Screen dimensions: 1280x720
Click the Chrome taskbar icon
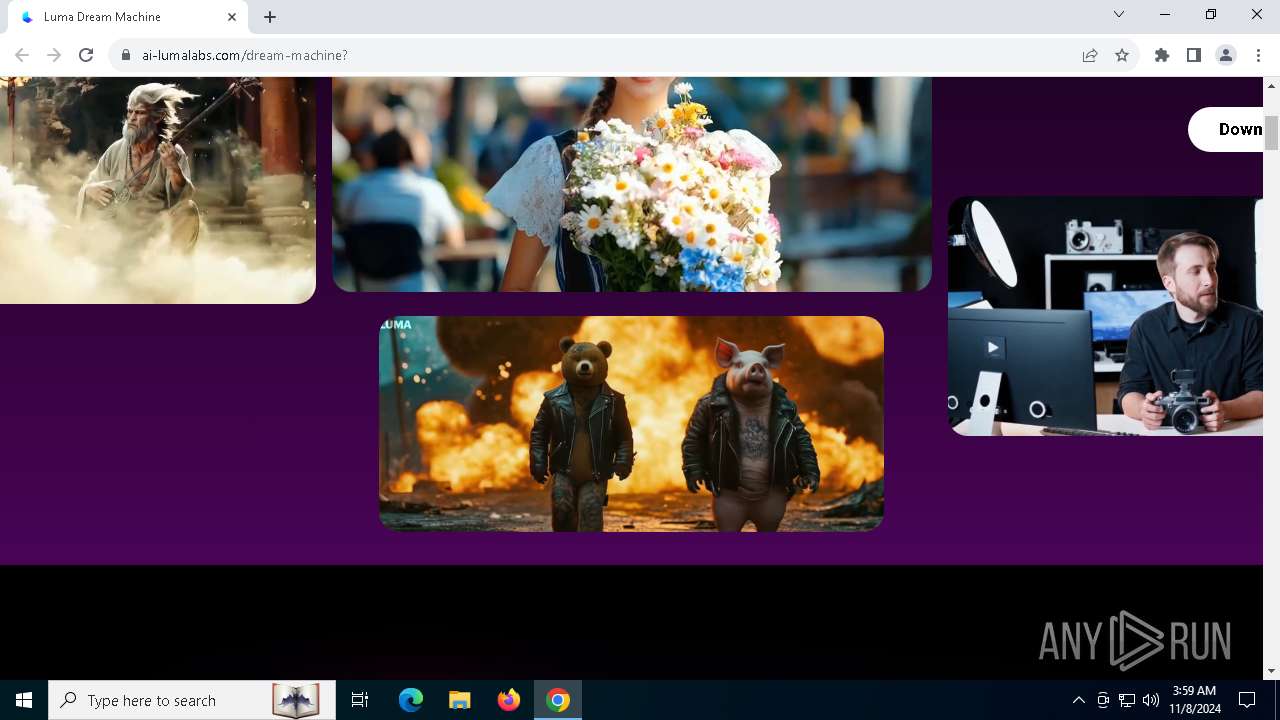[x=558, y=700]
